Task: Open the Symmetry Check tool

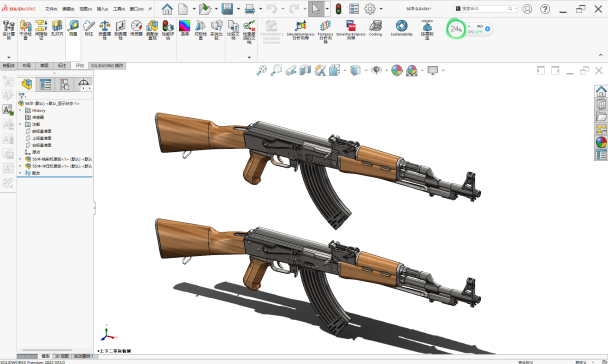Action: pyautogui.click(x=200, y=30)
